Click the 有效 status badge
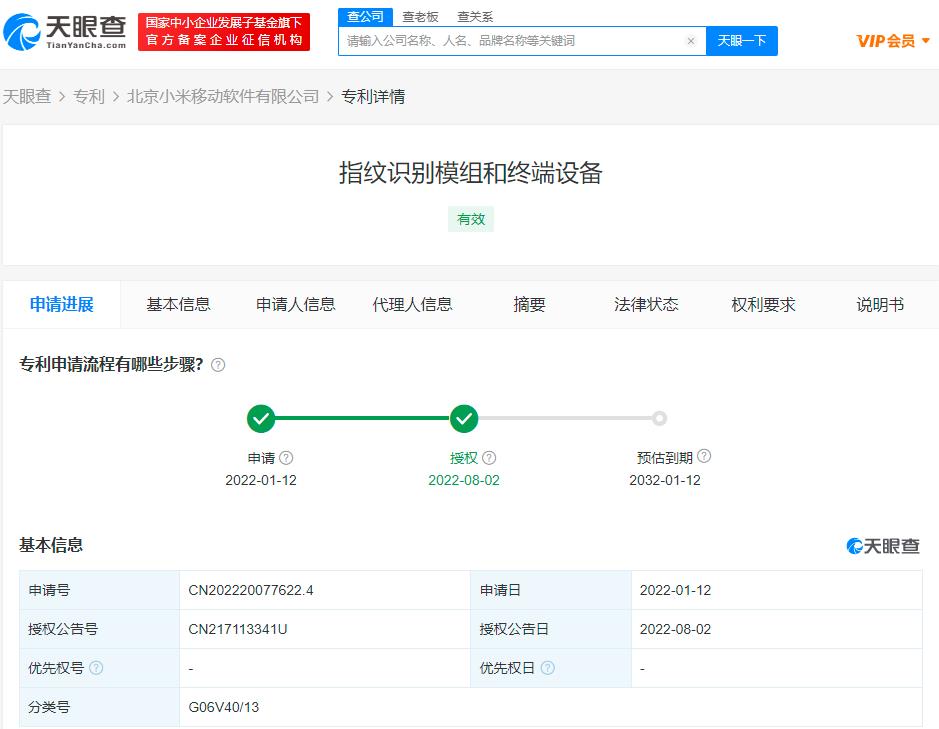 tap(471, 219)
